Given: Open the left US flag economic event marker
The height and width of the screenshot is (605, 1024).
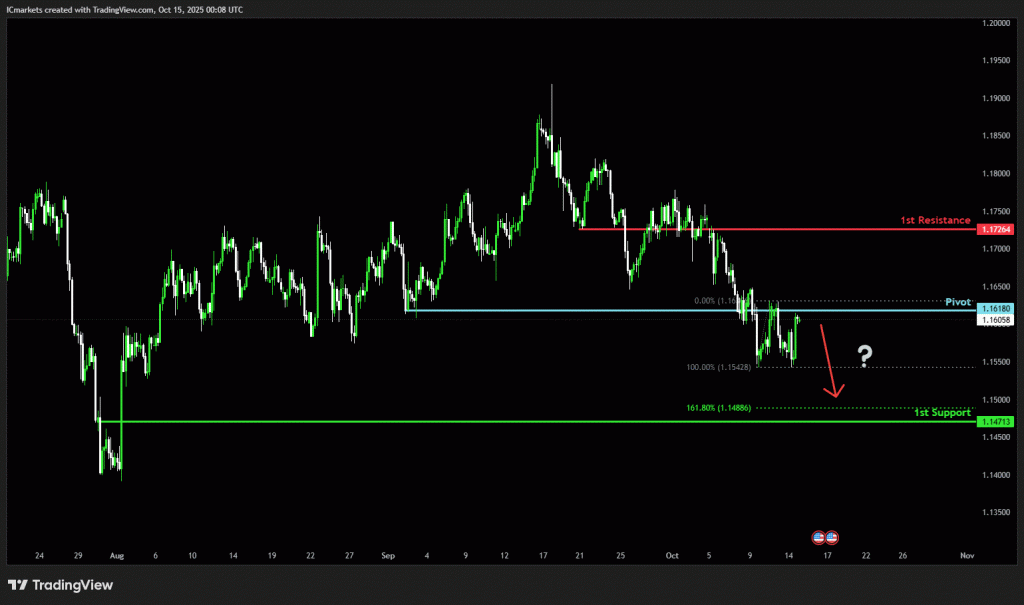Looking at the screenshot, I should (x=818, y=537).
